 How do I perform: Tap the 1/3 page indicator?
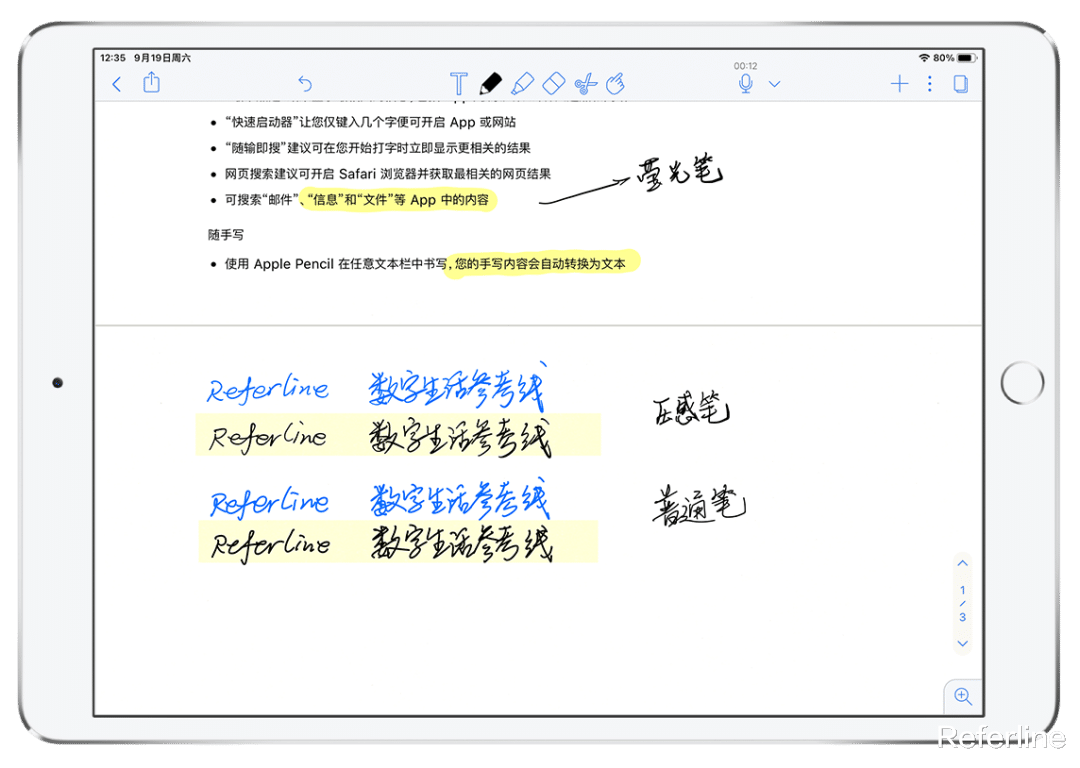(x=962, y=602)
